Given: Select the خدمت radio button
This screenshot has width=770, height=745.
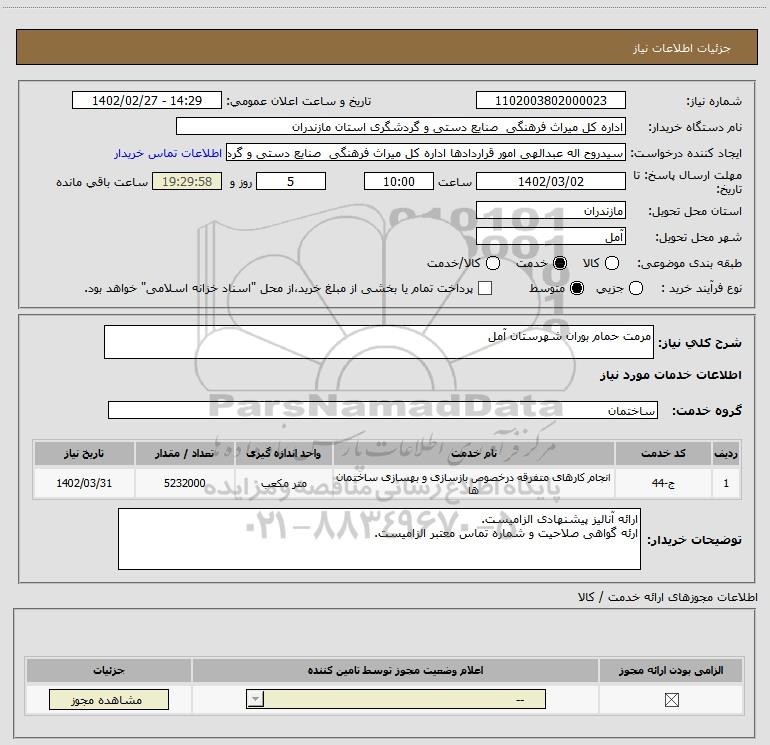Looking at the screenshot, I should pyautogui.click(x=560, y=263).
